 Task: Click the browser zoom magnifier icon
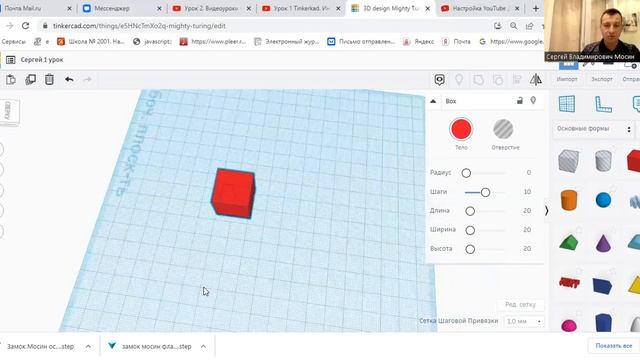click(x=513, y=26)
